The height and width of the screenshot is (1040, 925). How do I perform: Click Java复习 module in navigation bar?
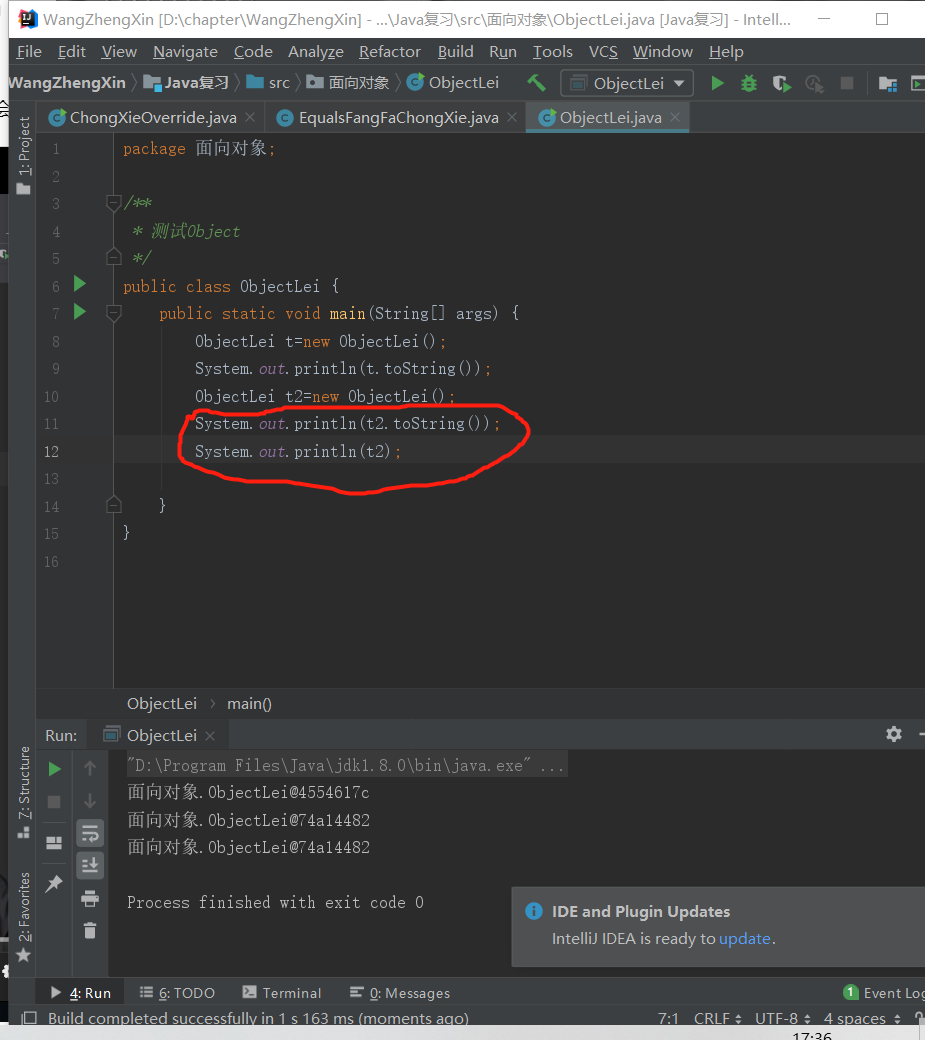click(186, 83)
